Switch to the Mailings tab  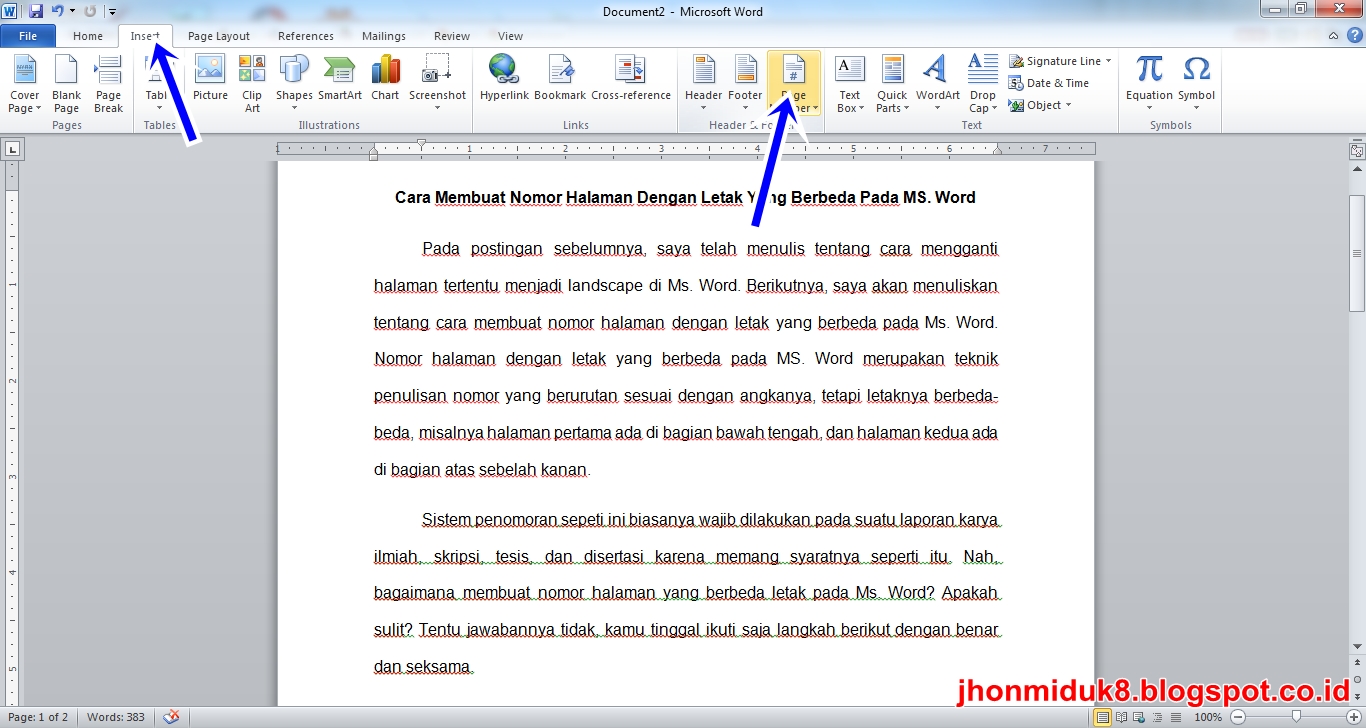[x=384, y=36]
